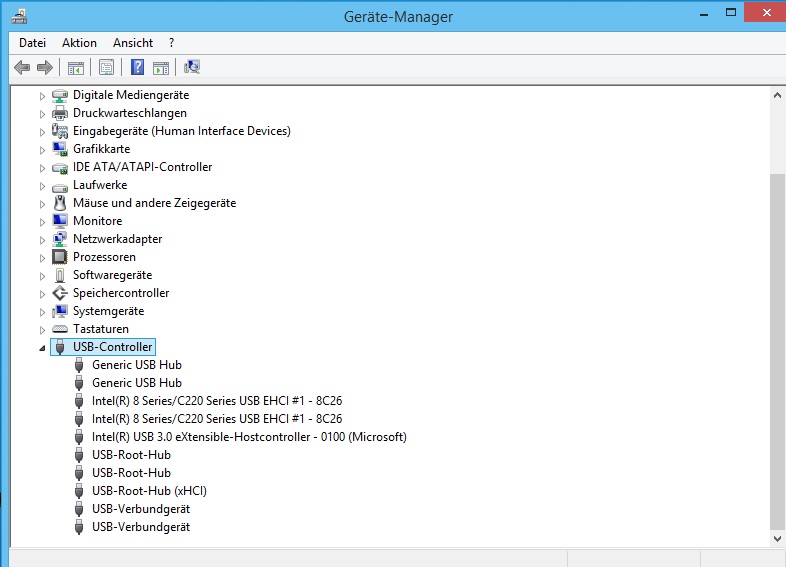The width and height of the screenshot is (786, 567).
Task: Click the show/hide action pane toolbar icon
Action: pyautogui.click(x=161, y=67)
